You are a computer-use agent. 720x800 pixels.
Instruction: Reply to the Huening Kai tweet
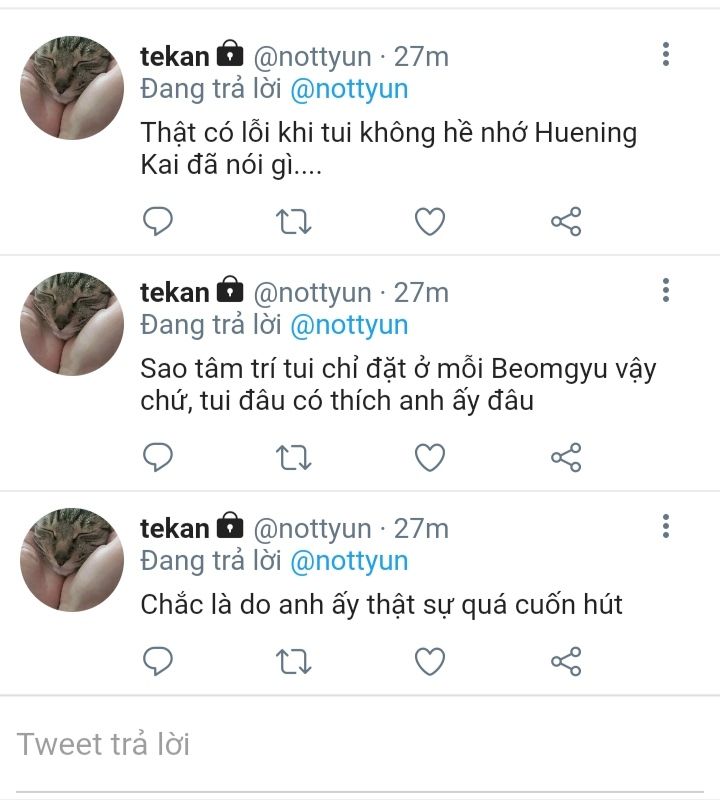coord(158,221)
